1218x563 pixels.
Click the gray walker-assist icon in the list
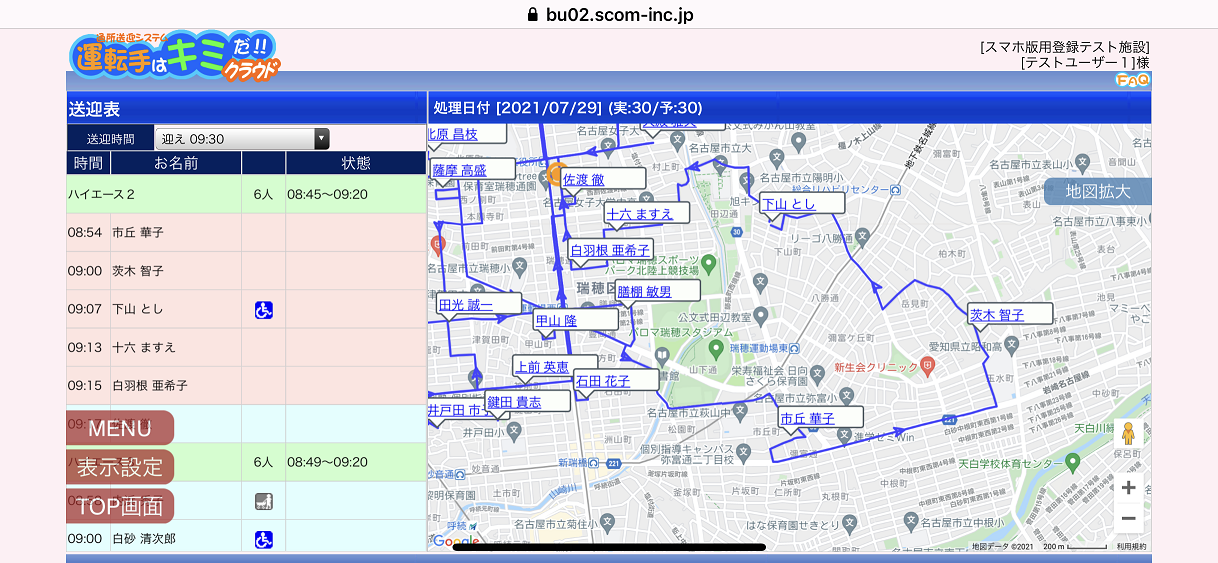tap(264, 501)
